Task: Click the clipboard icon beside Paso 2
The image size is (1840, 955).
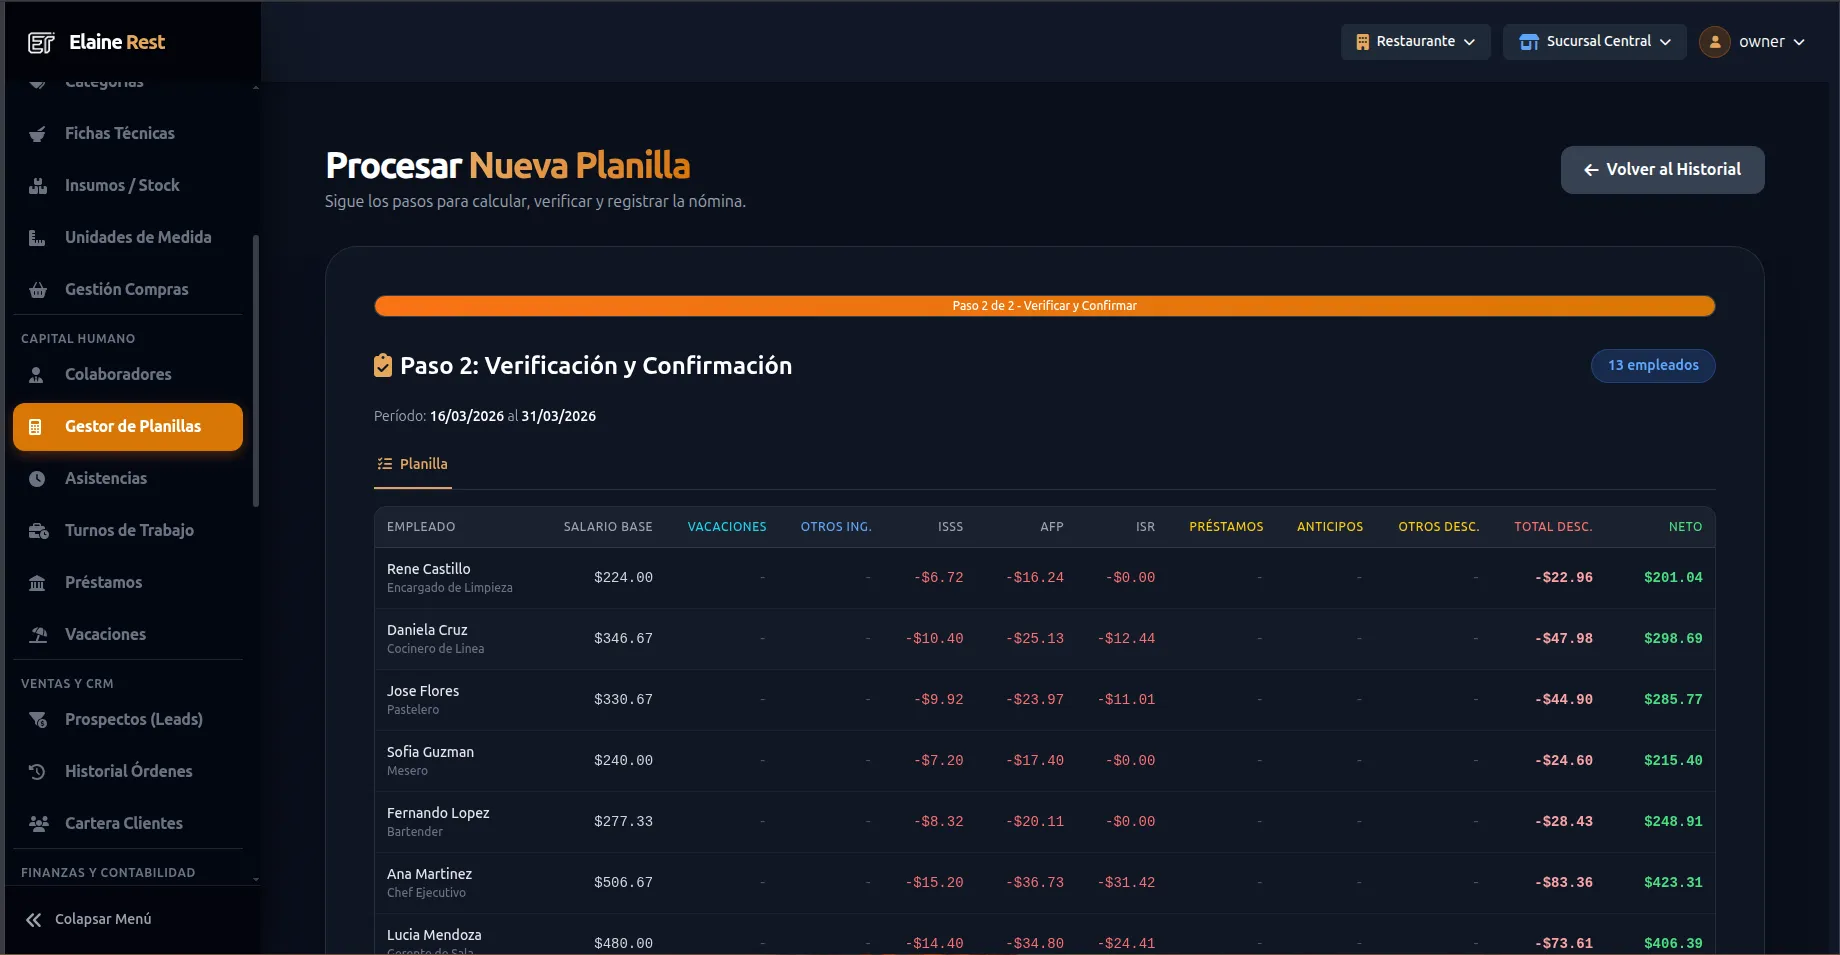Action: (x=383, y=366)
